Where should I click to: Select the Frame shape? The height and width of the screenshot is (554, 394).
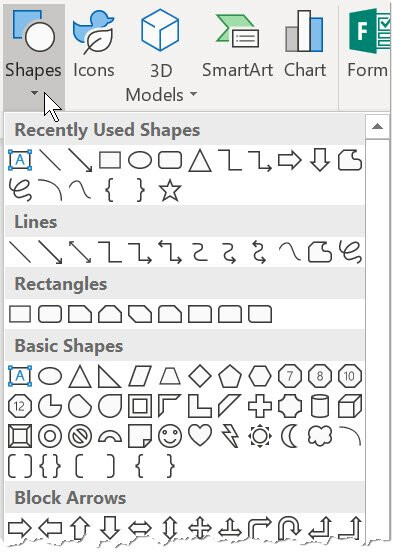[140, 406]
